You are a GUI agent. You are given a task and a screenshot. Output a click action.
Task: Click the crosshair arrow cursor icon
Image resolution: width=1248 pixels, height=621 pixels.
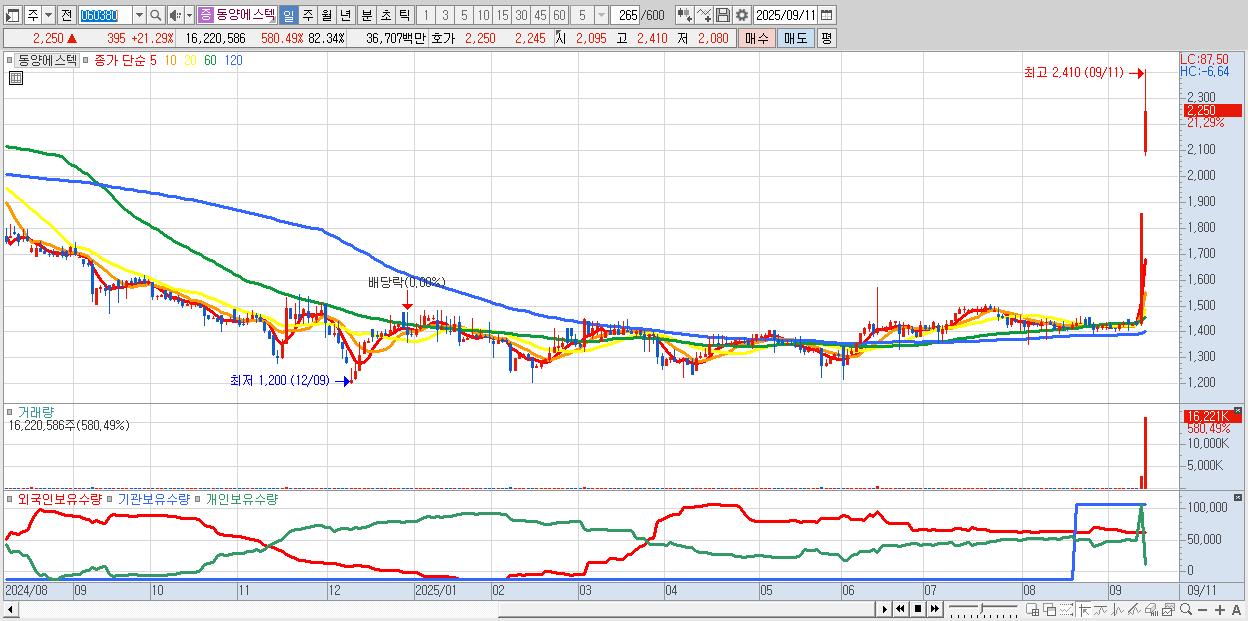pyautogui.click(x=1084, y=609)
